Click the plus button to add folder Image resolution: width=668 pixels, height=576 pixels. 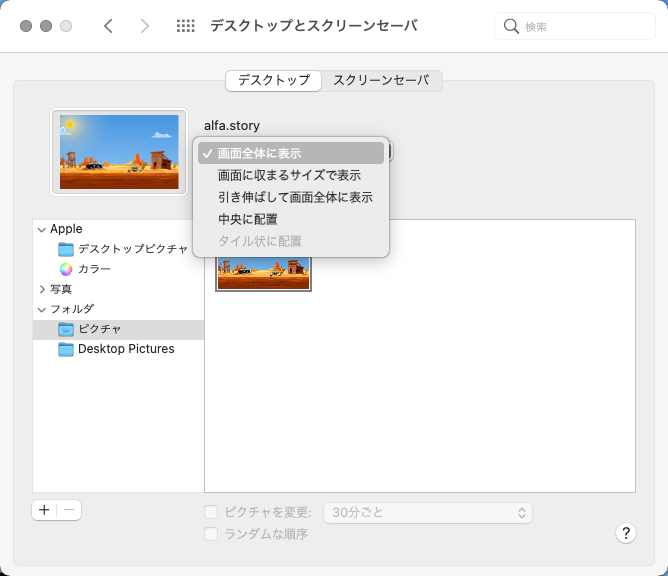click(44, 510)
